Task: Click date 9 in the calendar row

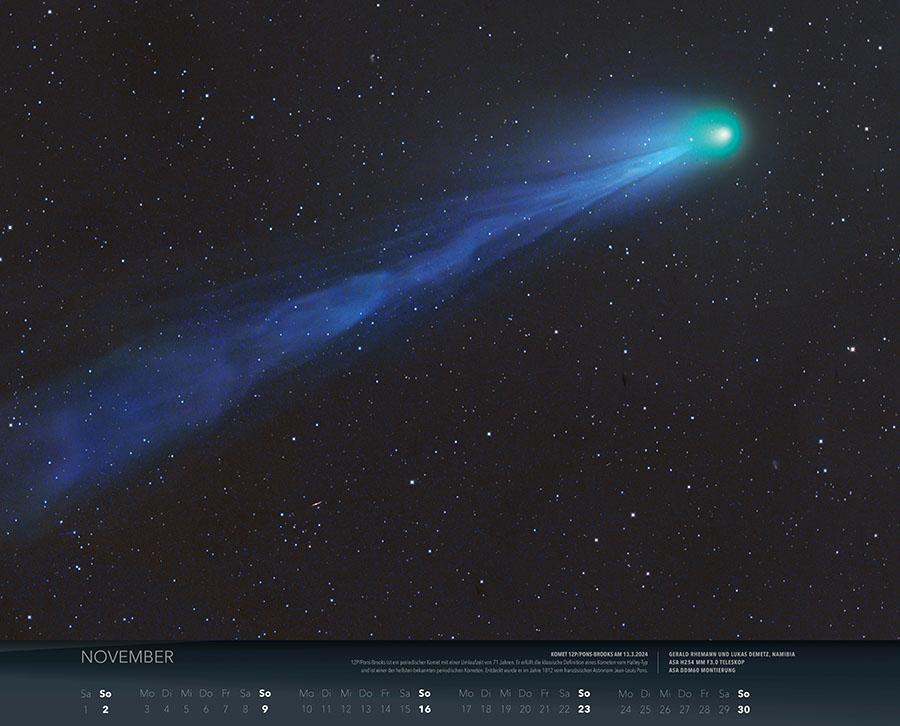Action: 265,709
